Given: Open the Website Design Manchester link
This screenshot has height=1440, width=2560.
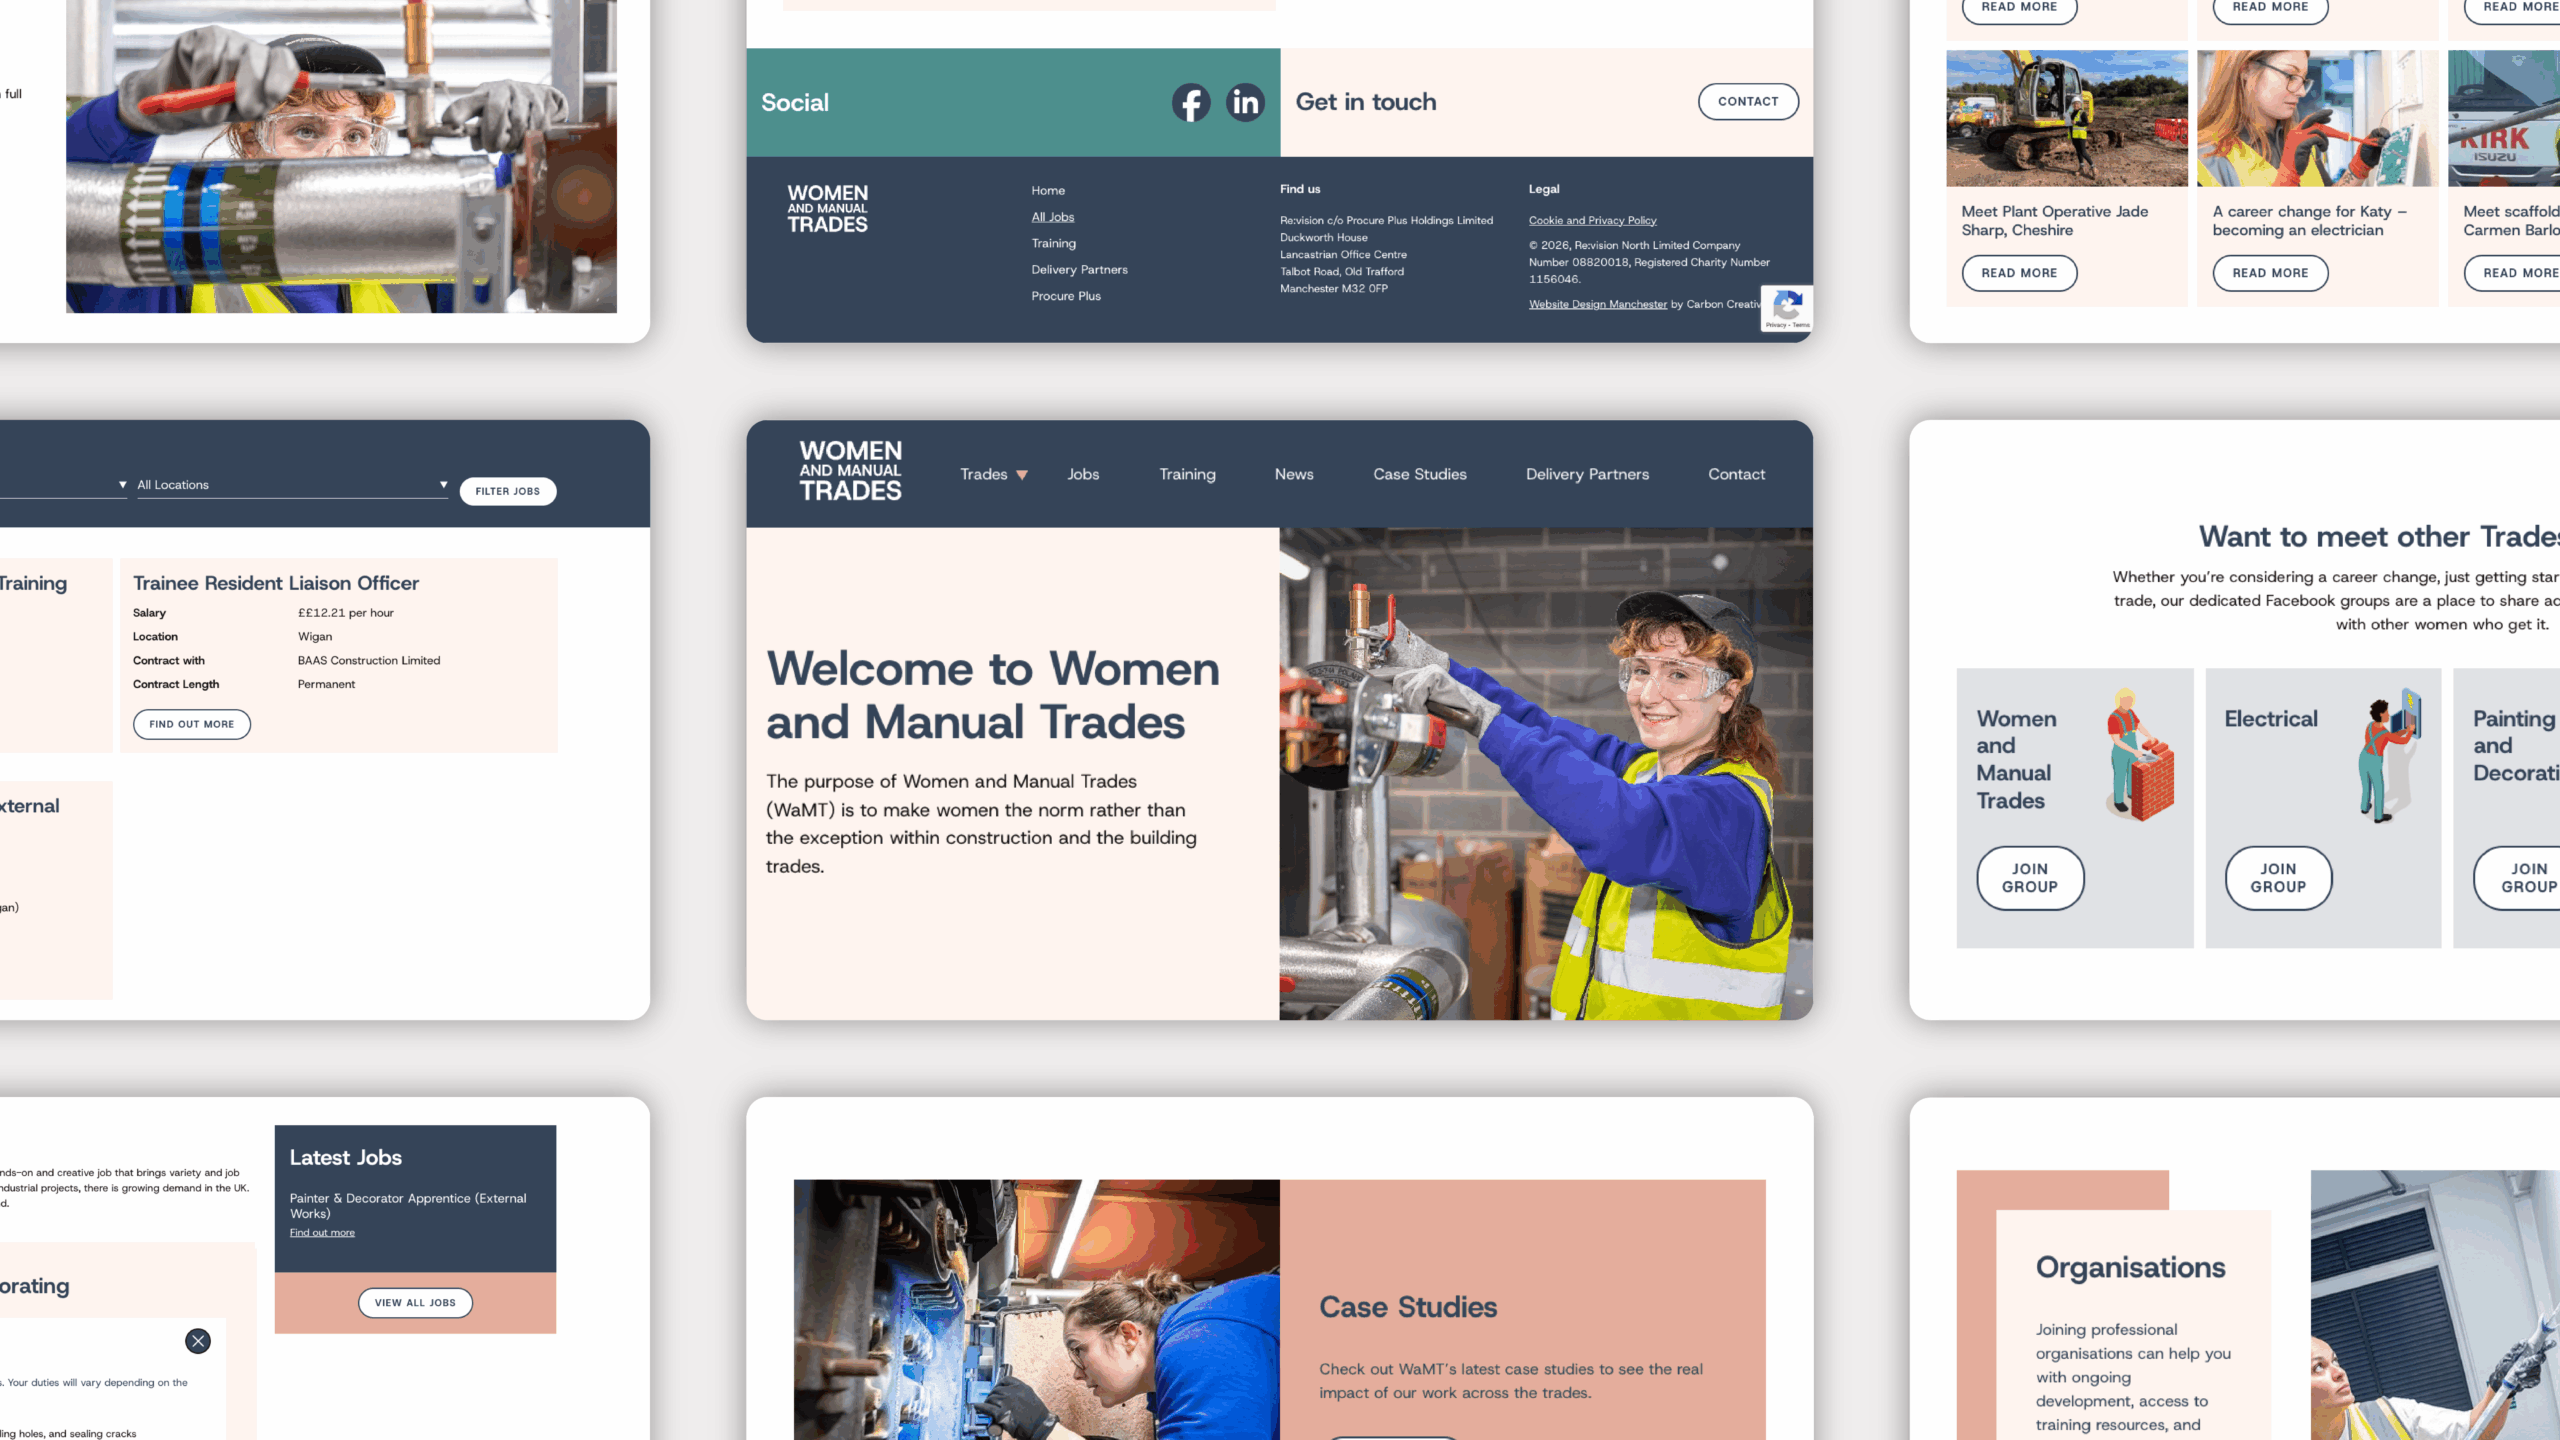Looking at the screenshot, I should coord(1597,304).
